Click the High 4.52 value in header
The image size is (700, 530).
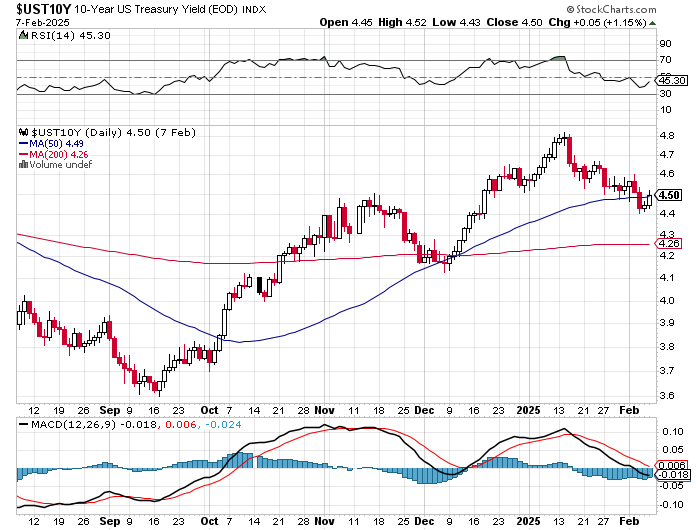(402, 22)
